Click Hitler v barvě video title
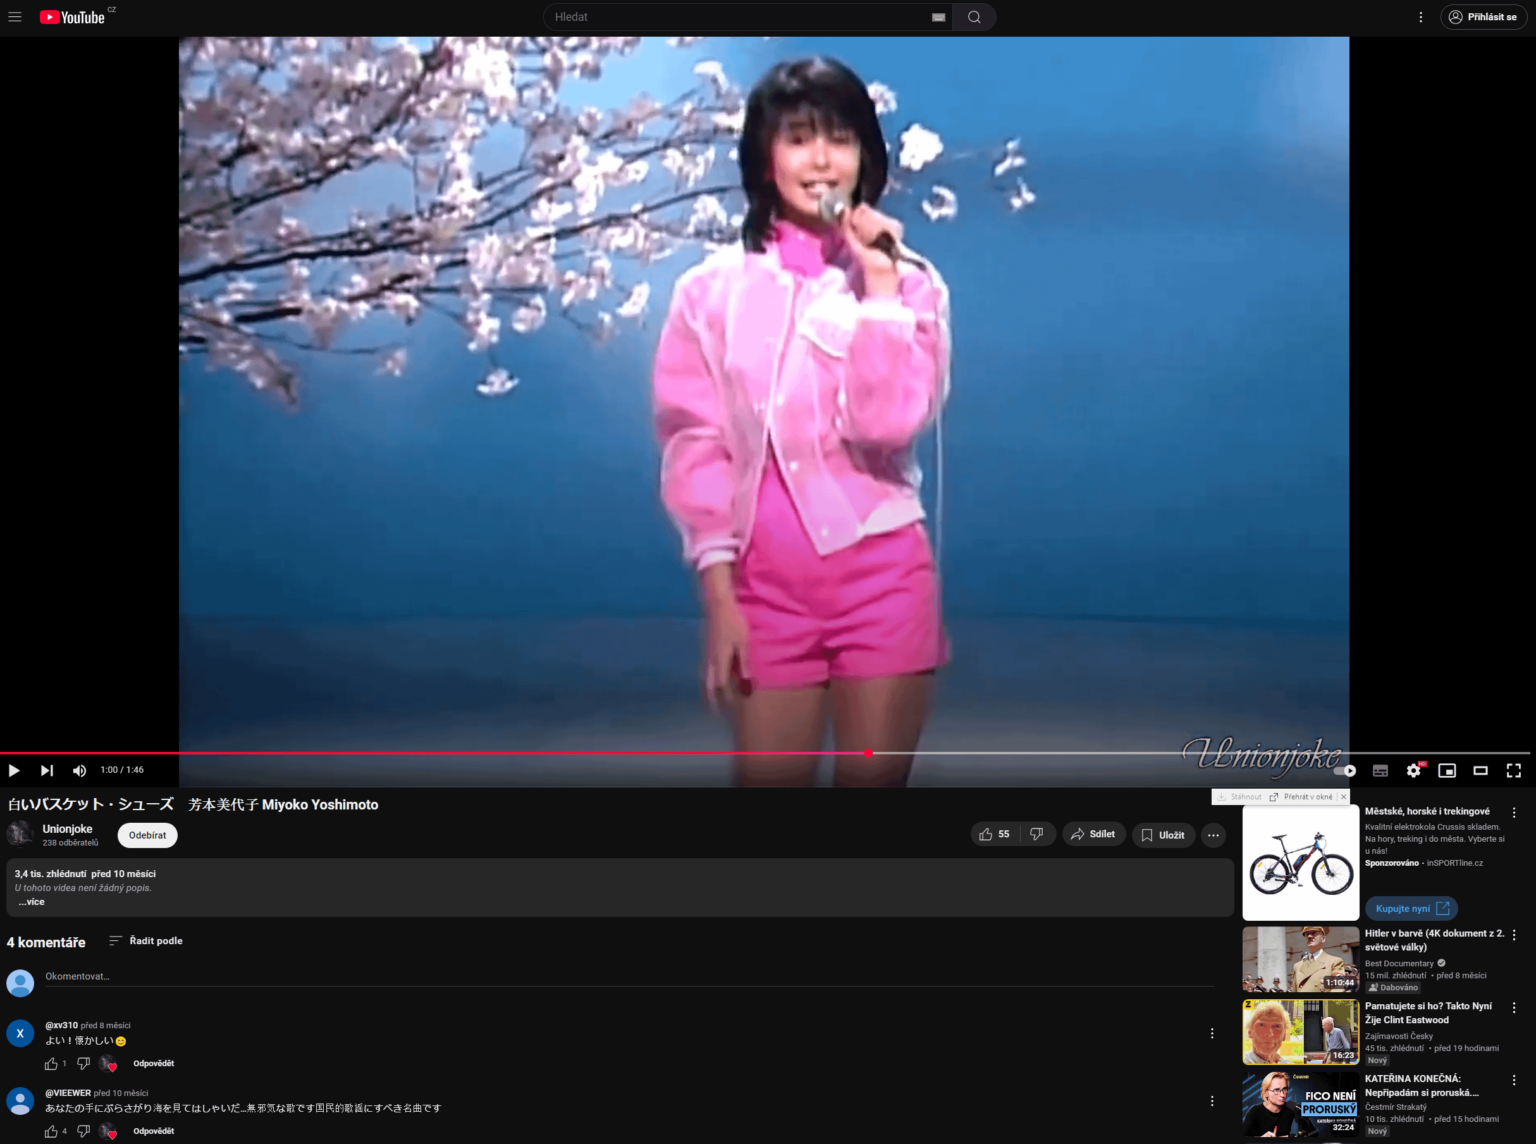The height and width of the screenshot is (1144, 1536). pos(1434,940)
